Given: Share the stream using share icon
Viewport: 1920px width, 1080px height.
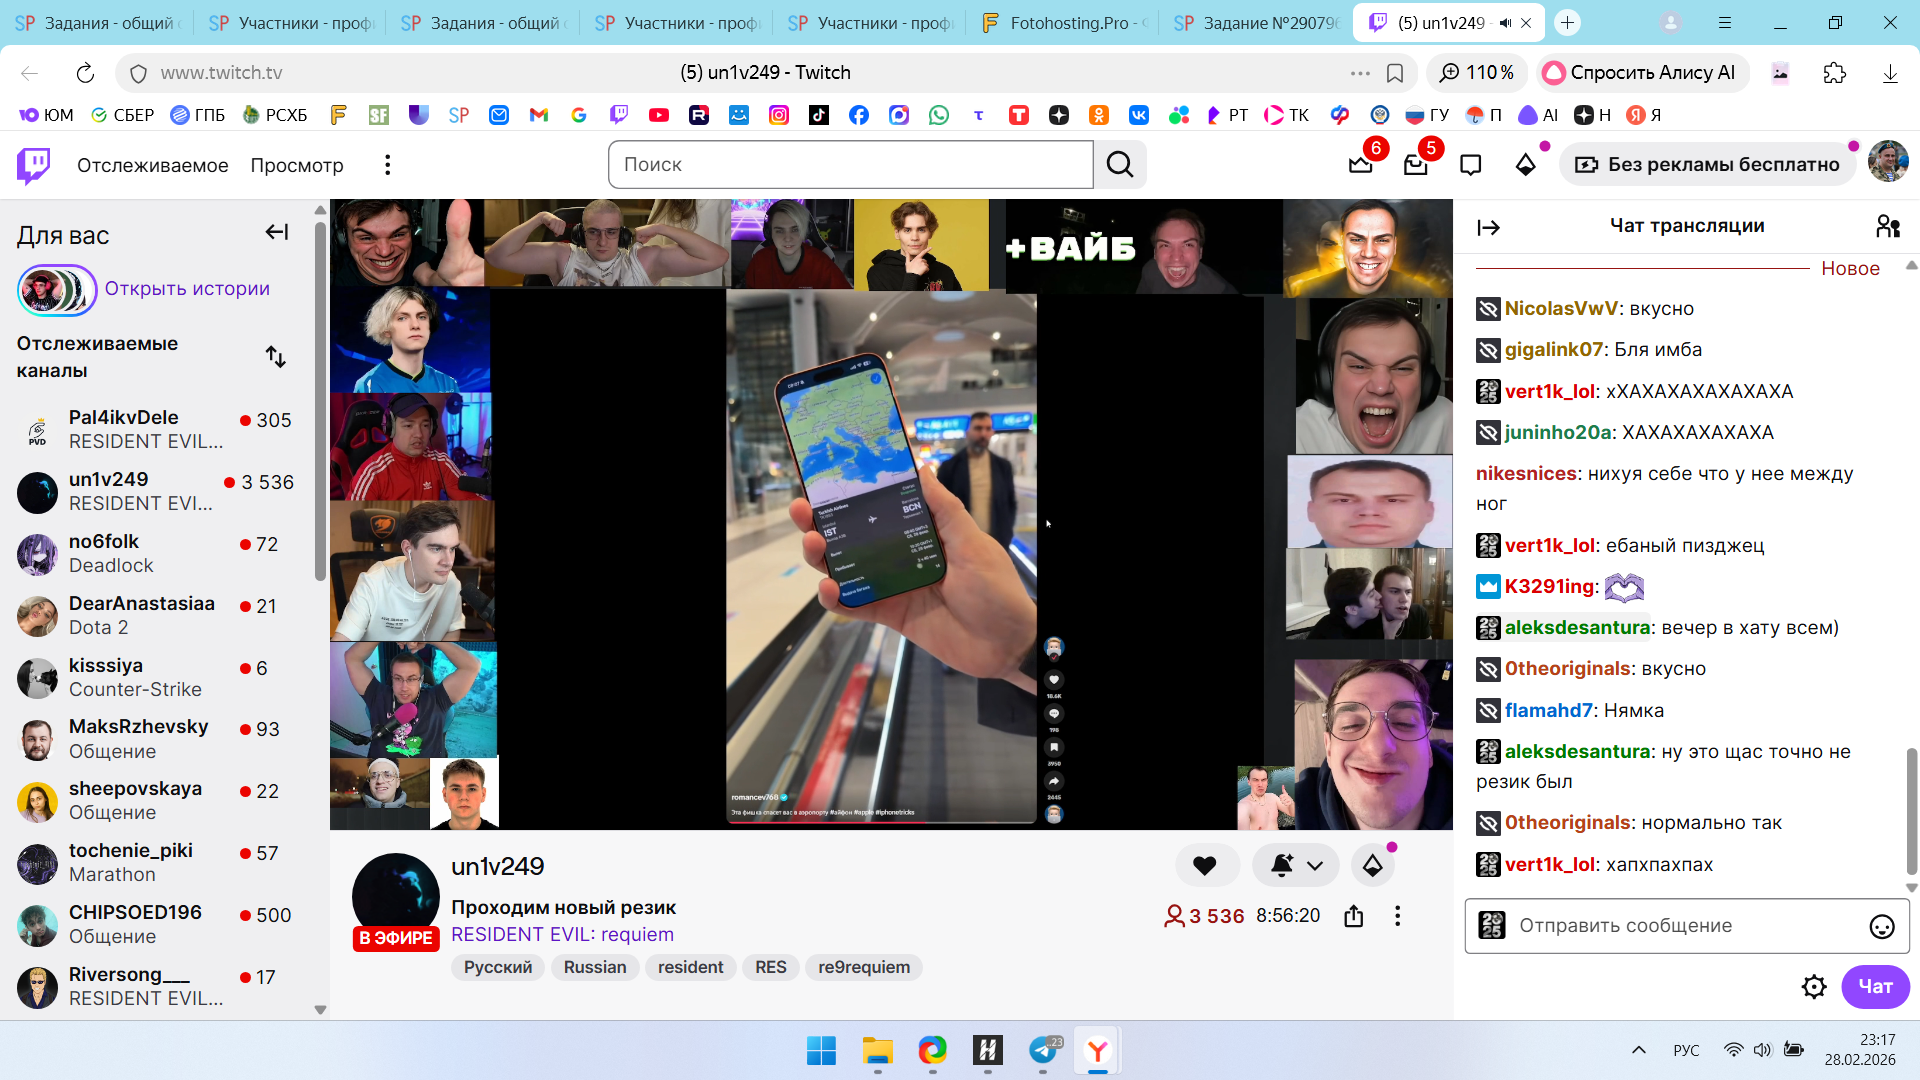Looking at the screenshot, I should point(1353,916).
